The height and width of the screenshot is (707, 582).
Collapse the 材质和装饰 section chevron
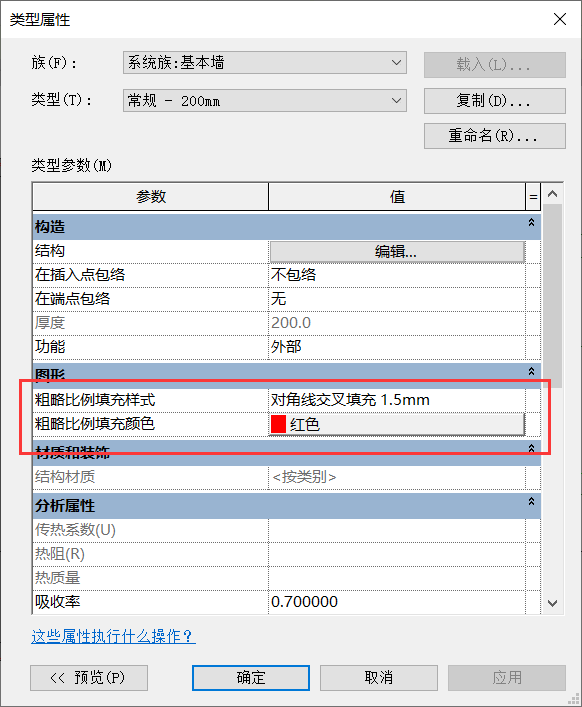[532, 448]
